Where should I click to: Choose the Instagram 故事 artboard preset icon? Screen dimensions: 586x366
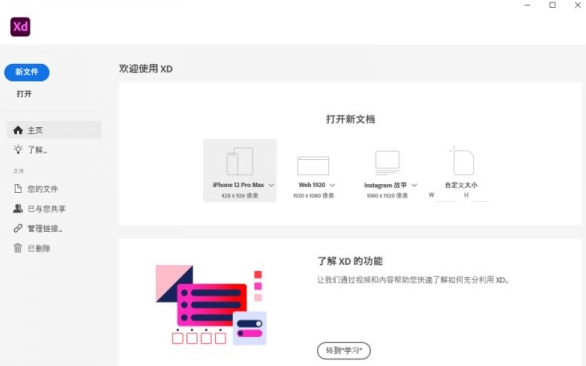387,163
